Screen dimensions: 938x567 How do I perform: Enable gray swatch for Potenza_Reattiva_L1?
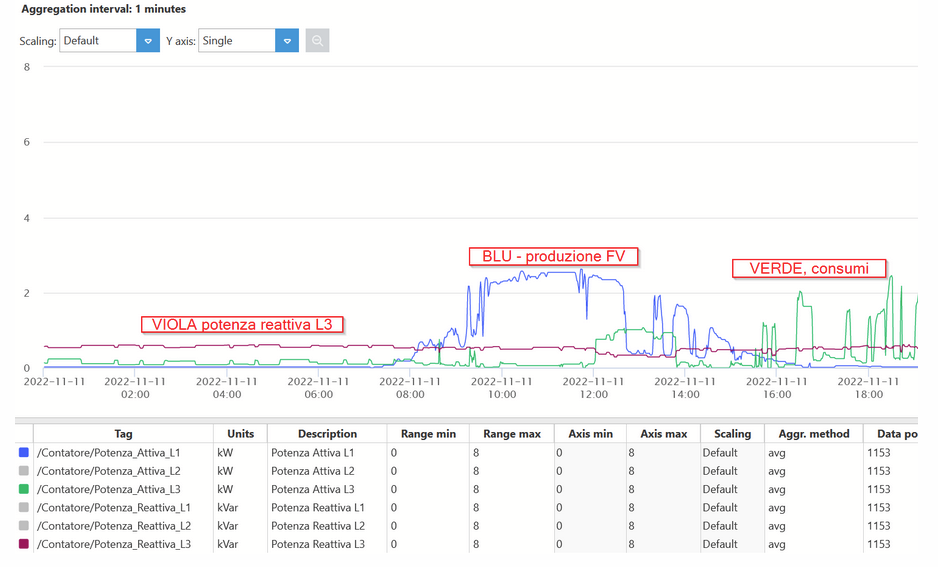pyautogui.click(x=24, y=508)
